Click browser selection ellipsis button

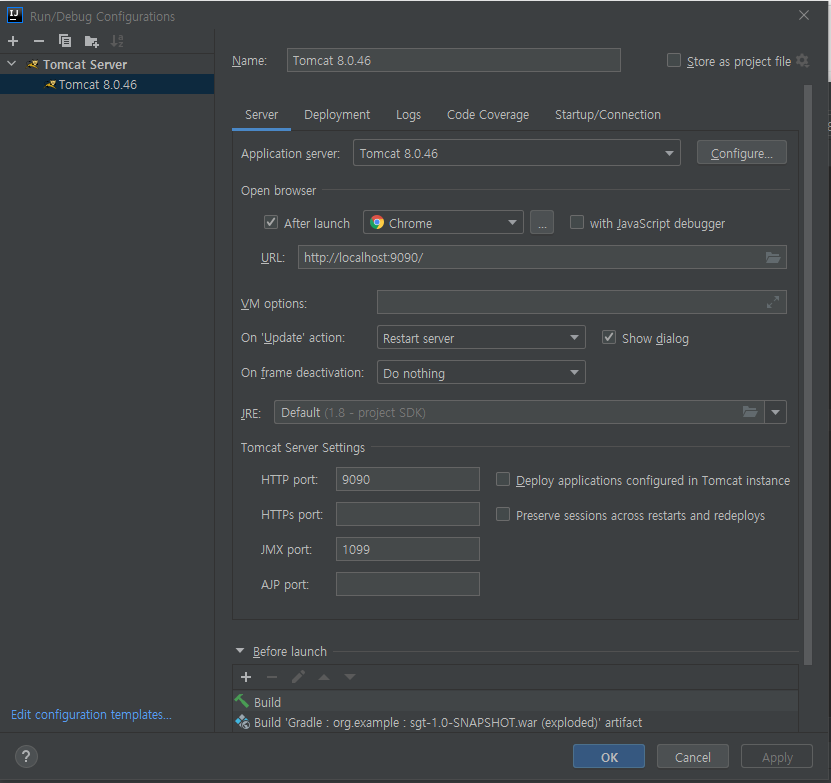[542, 222]
